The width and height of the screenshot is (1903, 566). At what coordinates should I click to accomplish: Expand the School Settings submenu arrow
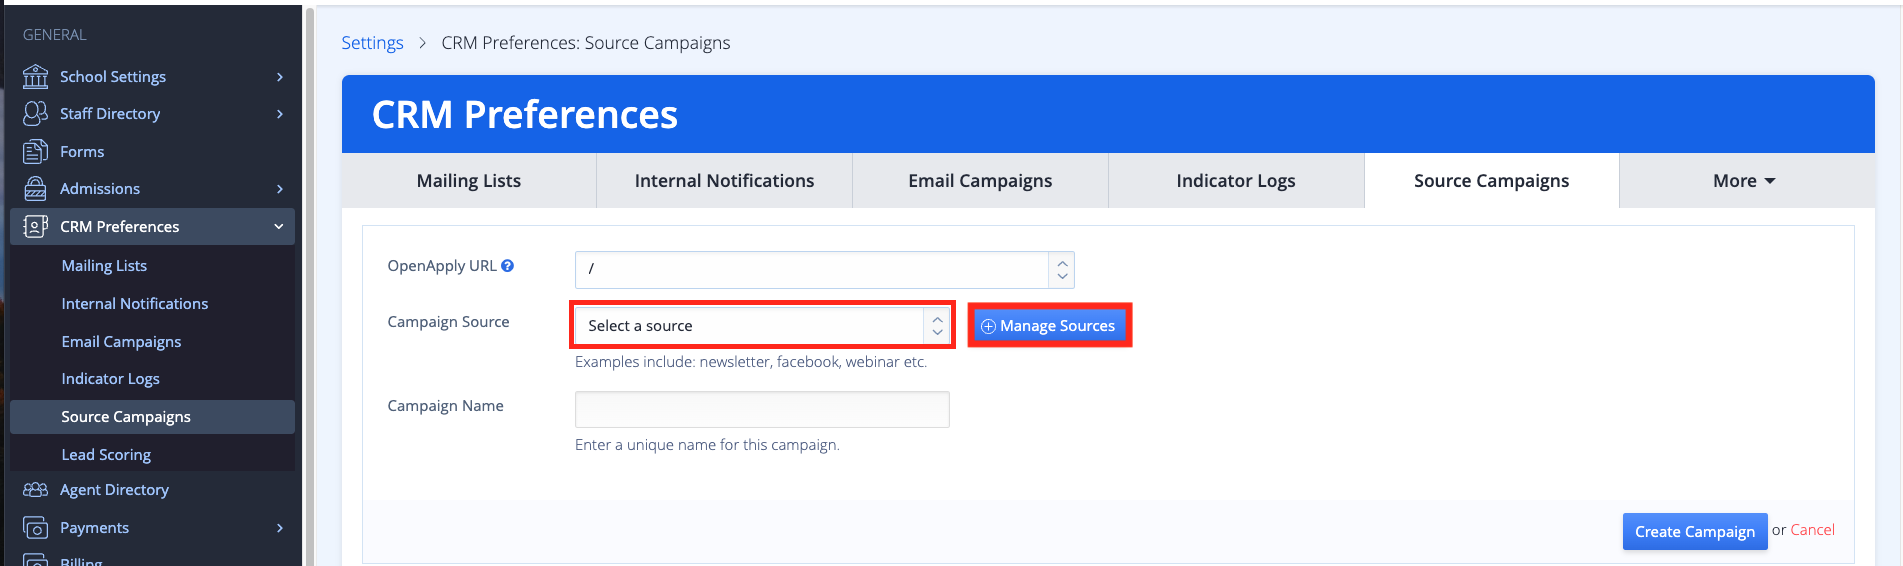point(280,77)
